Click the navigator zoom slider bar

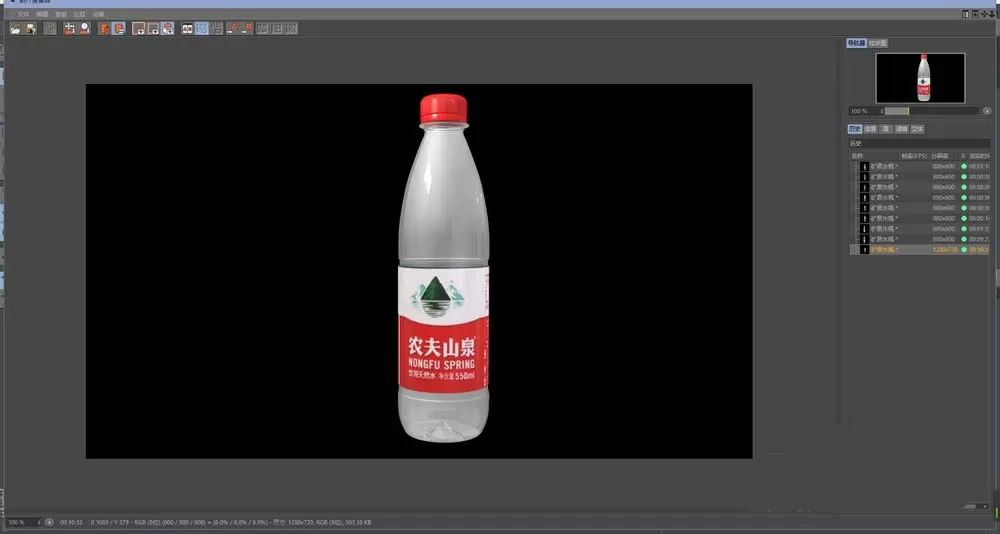click(x=931, y=111)
